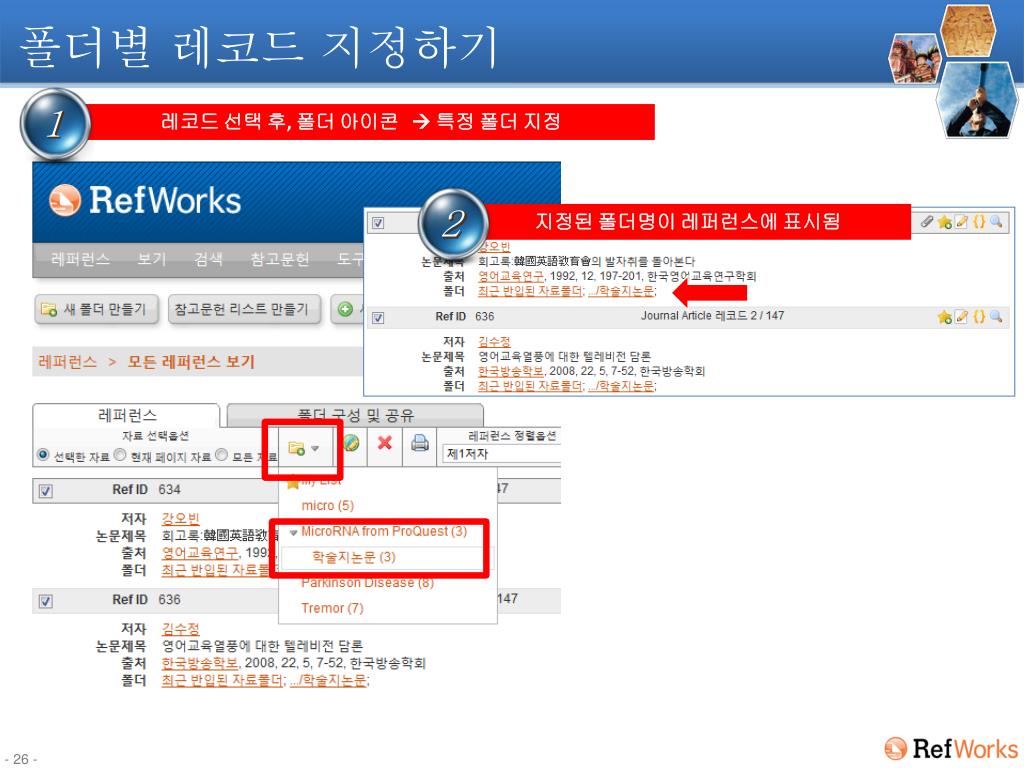Click the magnifier icon on record 2 / 147

pos(996,317)
